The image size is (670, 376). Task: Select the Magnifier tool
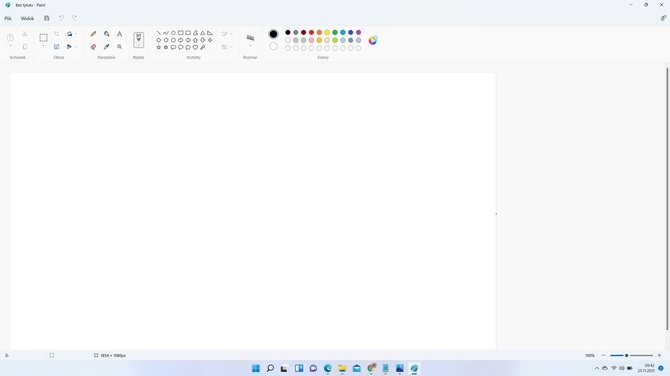pyautogui.click(x=120, y=47)
